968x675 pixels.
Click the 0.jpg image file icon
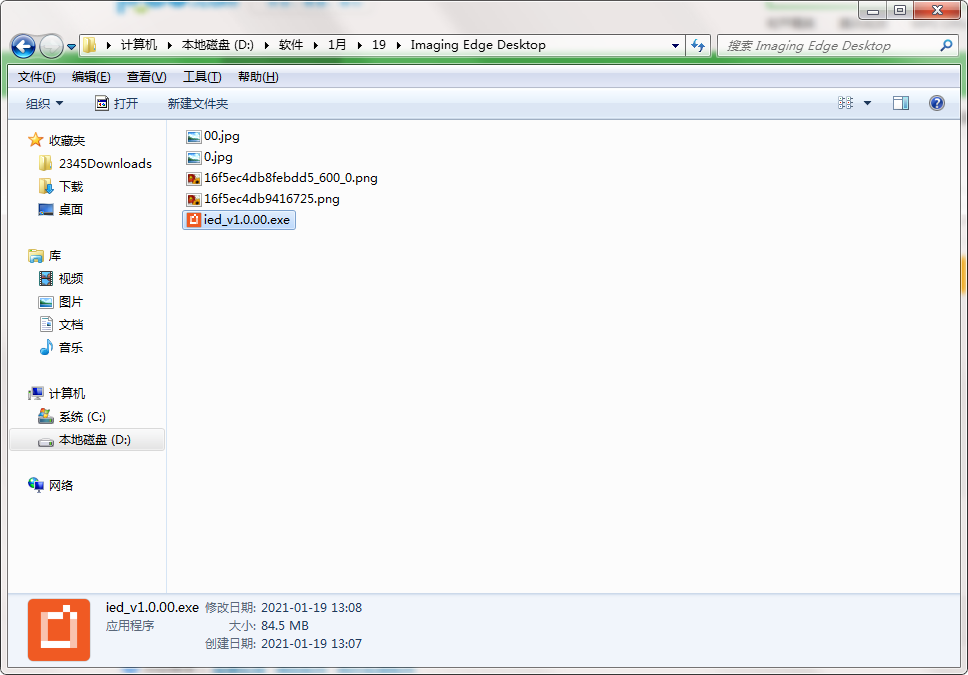pyautogui.click(x=194, y=157)
